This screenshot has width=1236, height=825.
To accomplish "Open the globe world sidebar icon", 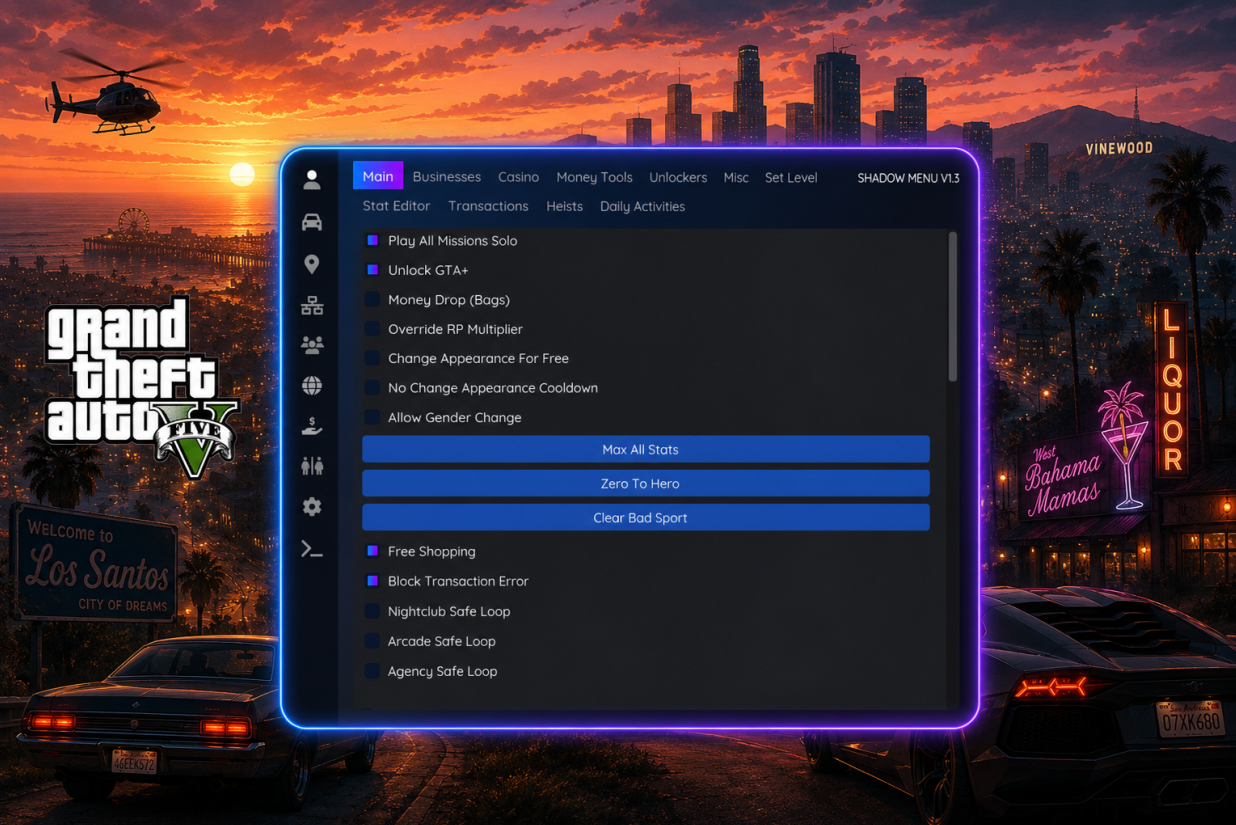I will [x=312, y=386].
